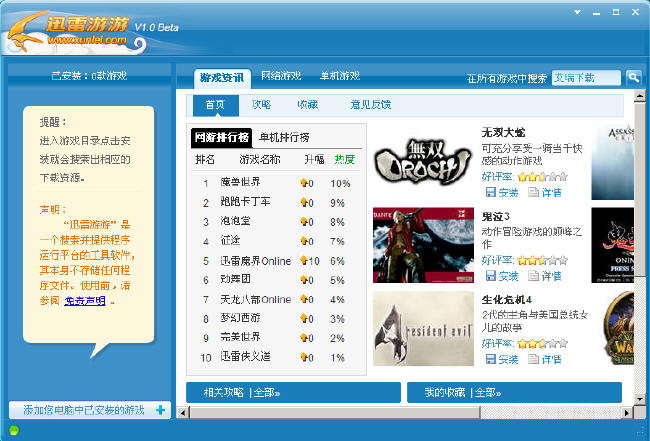Click the 魔兽世界 ranking entry
This screenshot has height=441, width=650.
pos(240,182)
